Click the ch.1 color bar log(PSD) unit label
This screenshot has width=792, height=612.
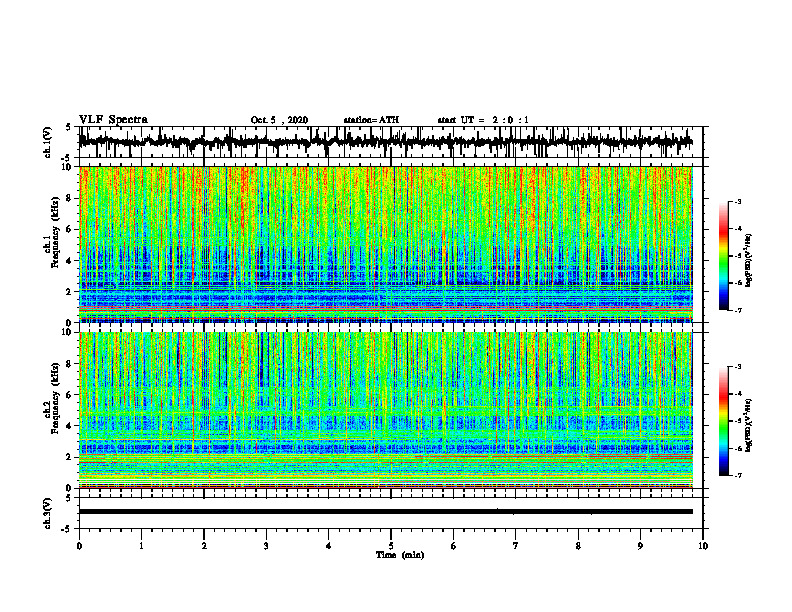point(749,261)
